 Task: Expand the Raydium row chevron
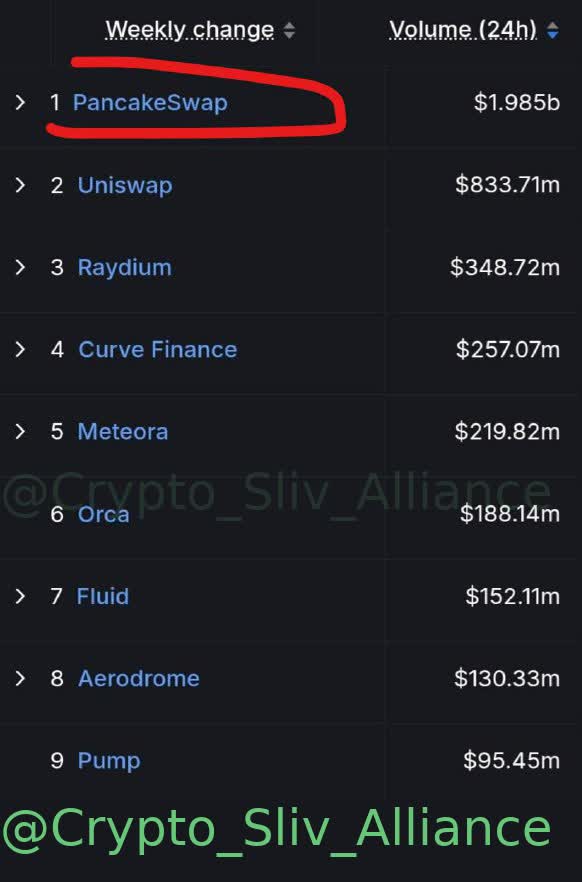point(20,267)
